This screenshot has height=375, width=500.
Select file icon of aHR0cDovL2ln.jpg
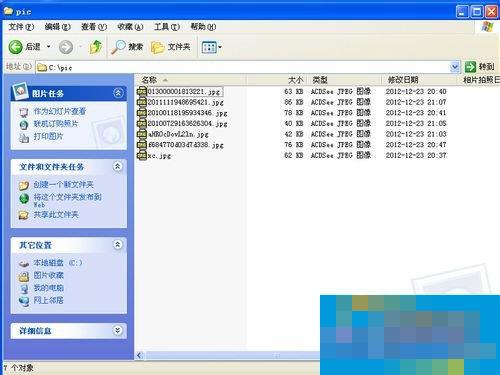click(x=142, y=134)
